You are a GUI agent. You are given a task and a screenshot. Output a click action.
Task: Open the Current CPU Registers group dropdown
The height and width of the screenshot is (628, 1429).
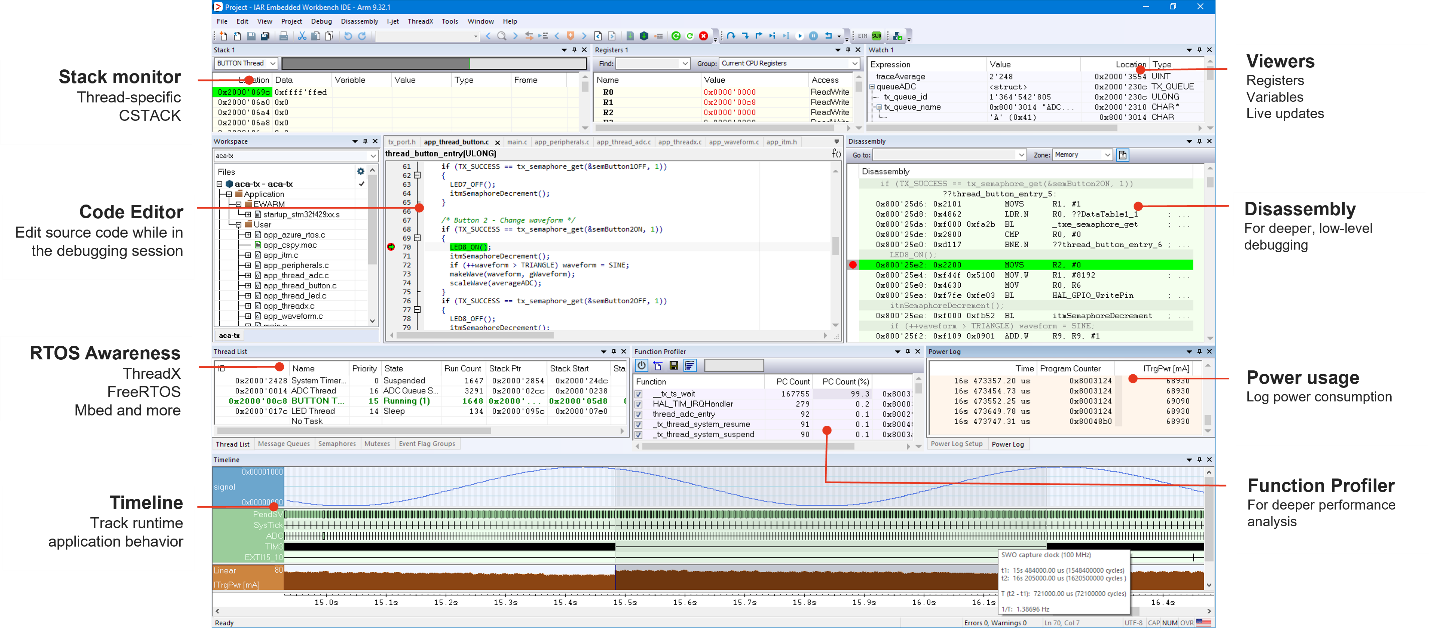click(x=853, y=63)
